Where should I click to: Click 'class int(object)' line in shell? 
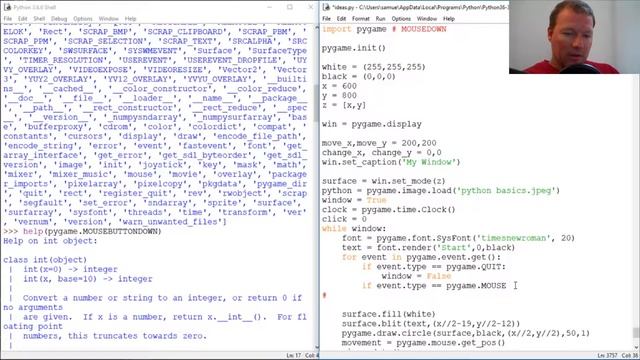(x=45, y=260)
